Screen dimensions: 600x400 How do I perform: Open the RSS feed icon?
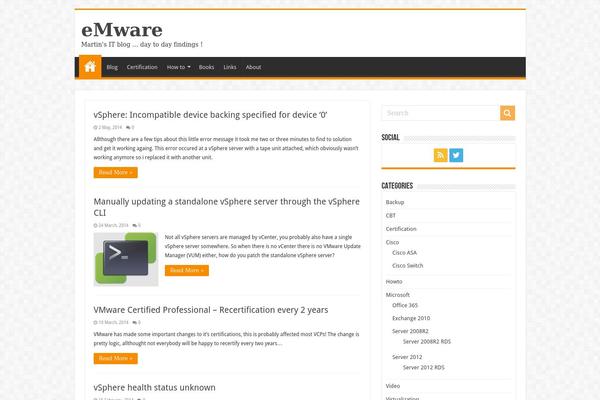[440, 155]
